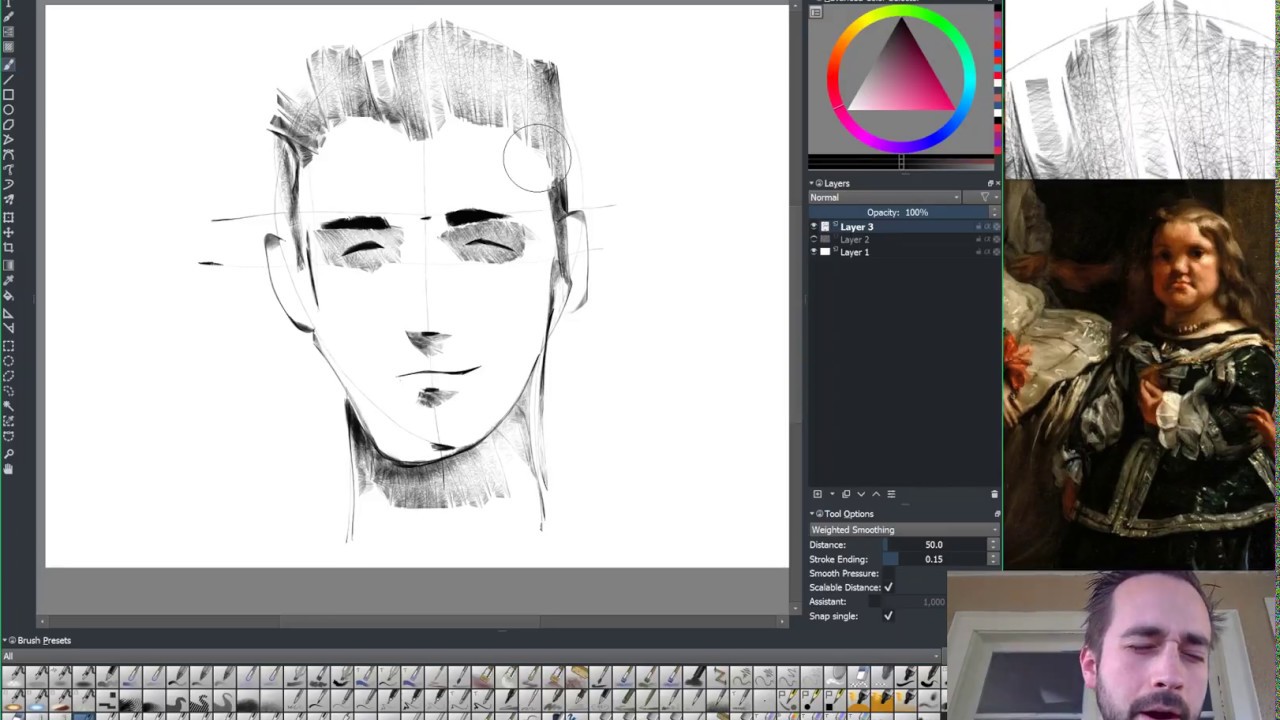Click the reference painting image
This screenshot has width=1280, height=720.
[x=1140, y=375]
